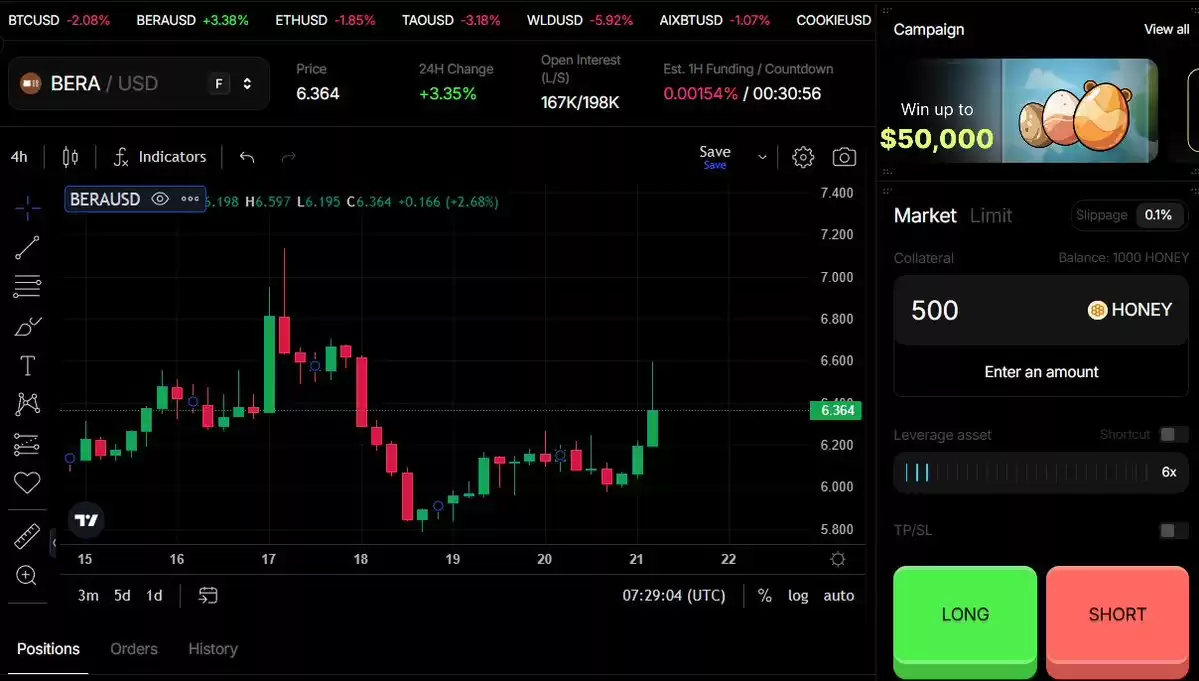1199x681 pixels.
Task: Select the Limit order tab
Action: [x=991, y=216]
